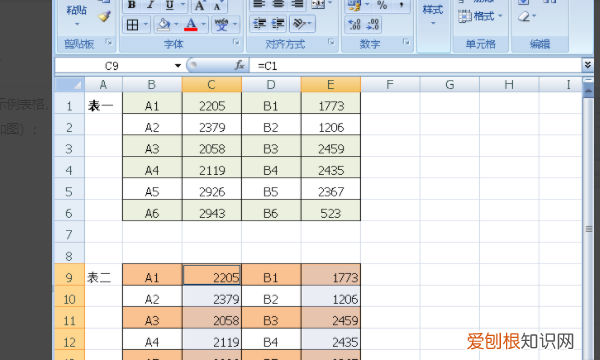Open the 数字 number dialog launcher

click(x=406, y=42)
